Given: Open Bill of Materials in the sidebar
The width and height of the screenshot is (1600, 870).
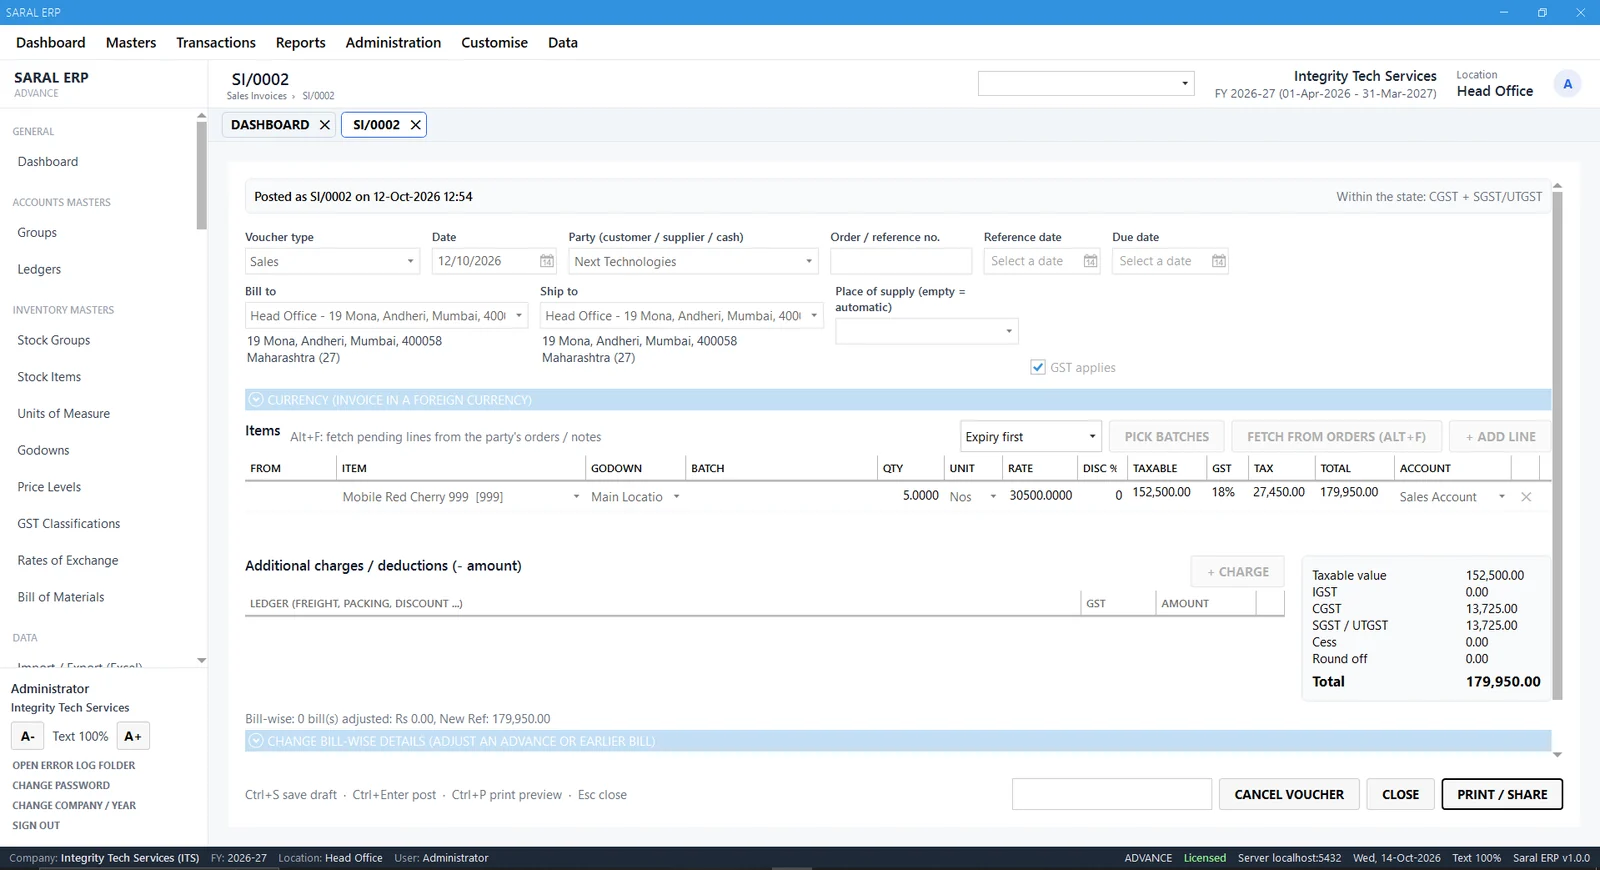Looking at the screenshot, I should [x=61, y=597].
